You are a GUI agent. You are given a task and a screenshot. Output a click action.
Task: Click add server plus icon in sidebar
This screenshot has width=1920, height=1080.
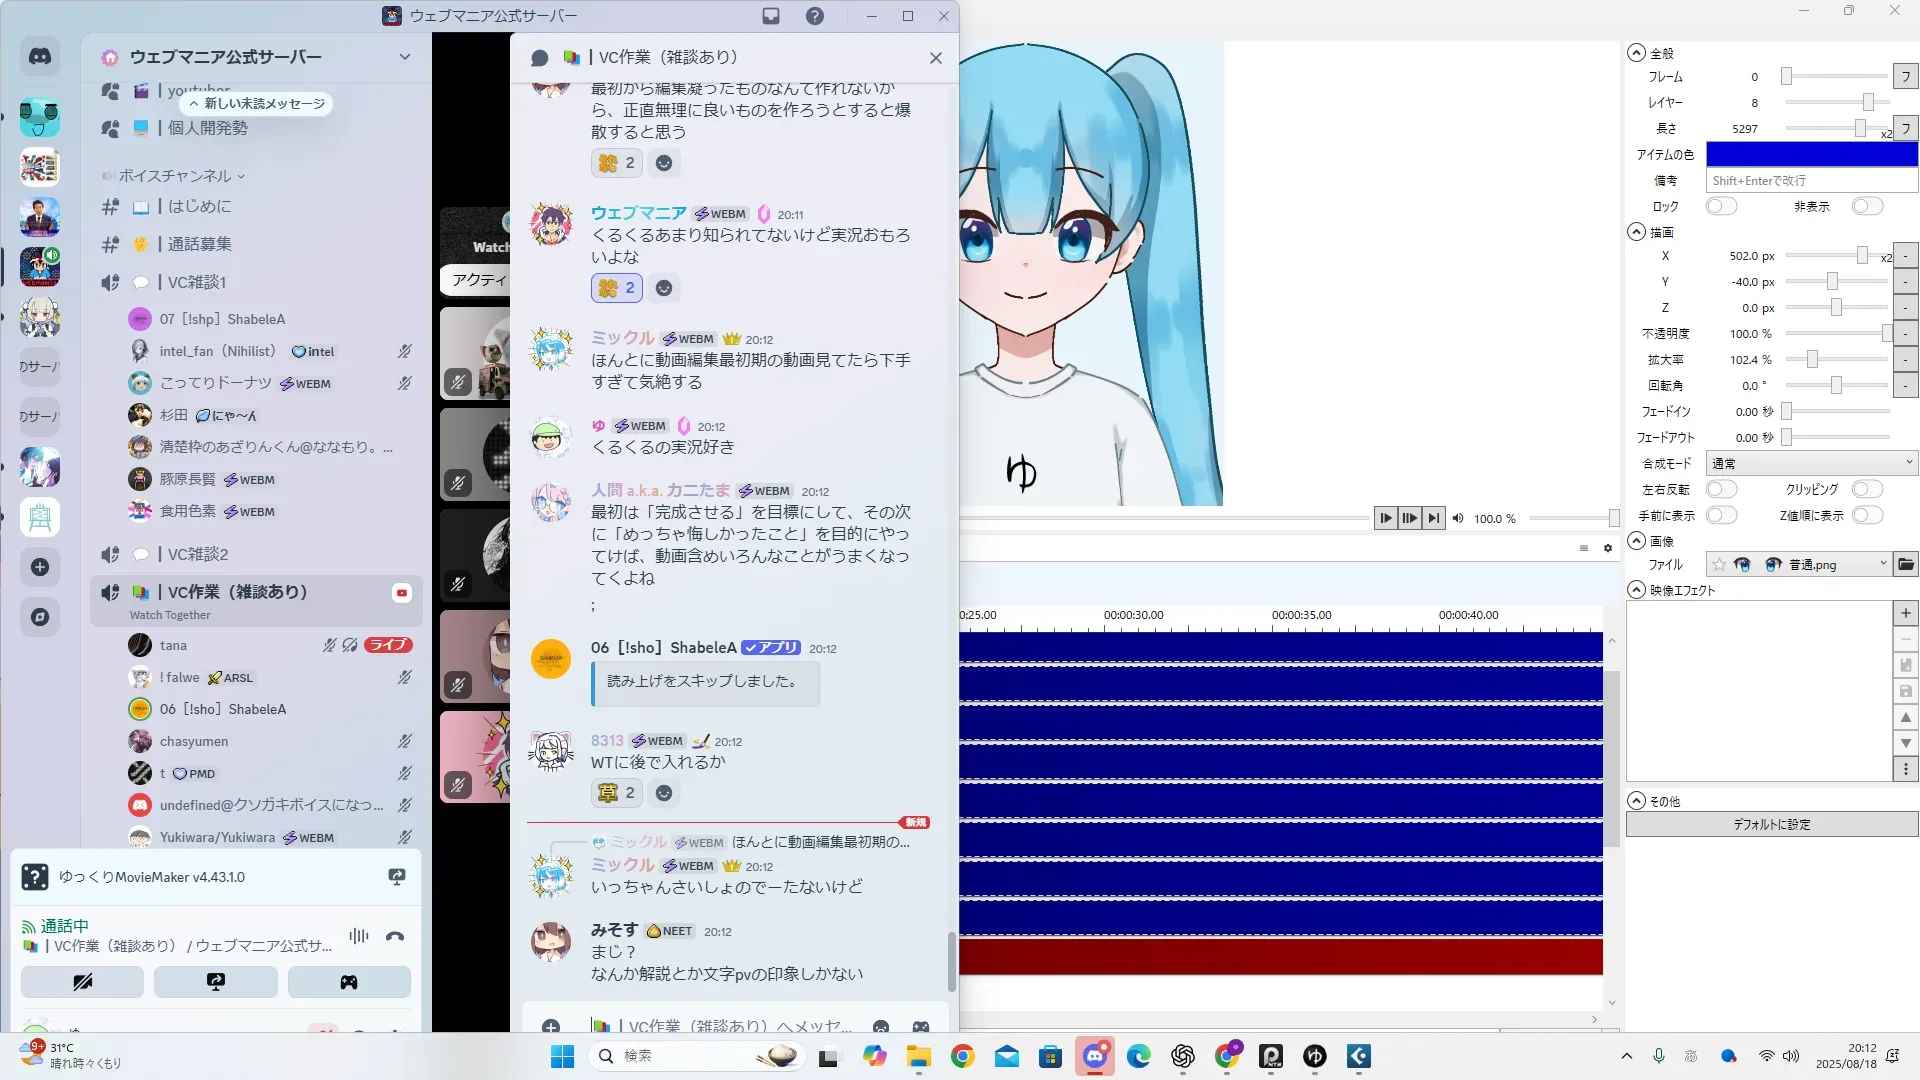click(x=40, y=567)
